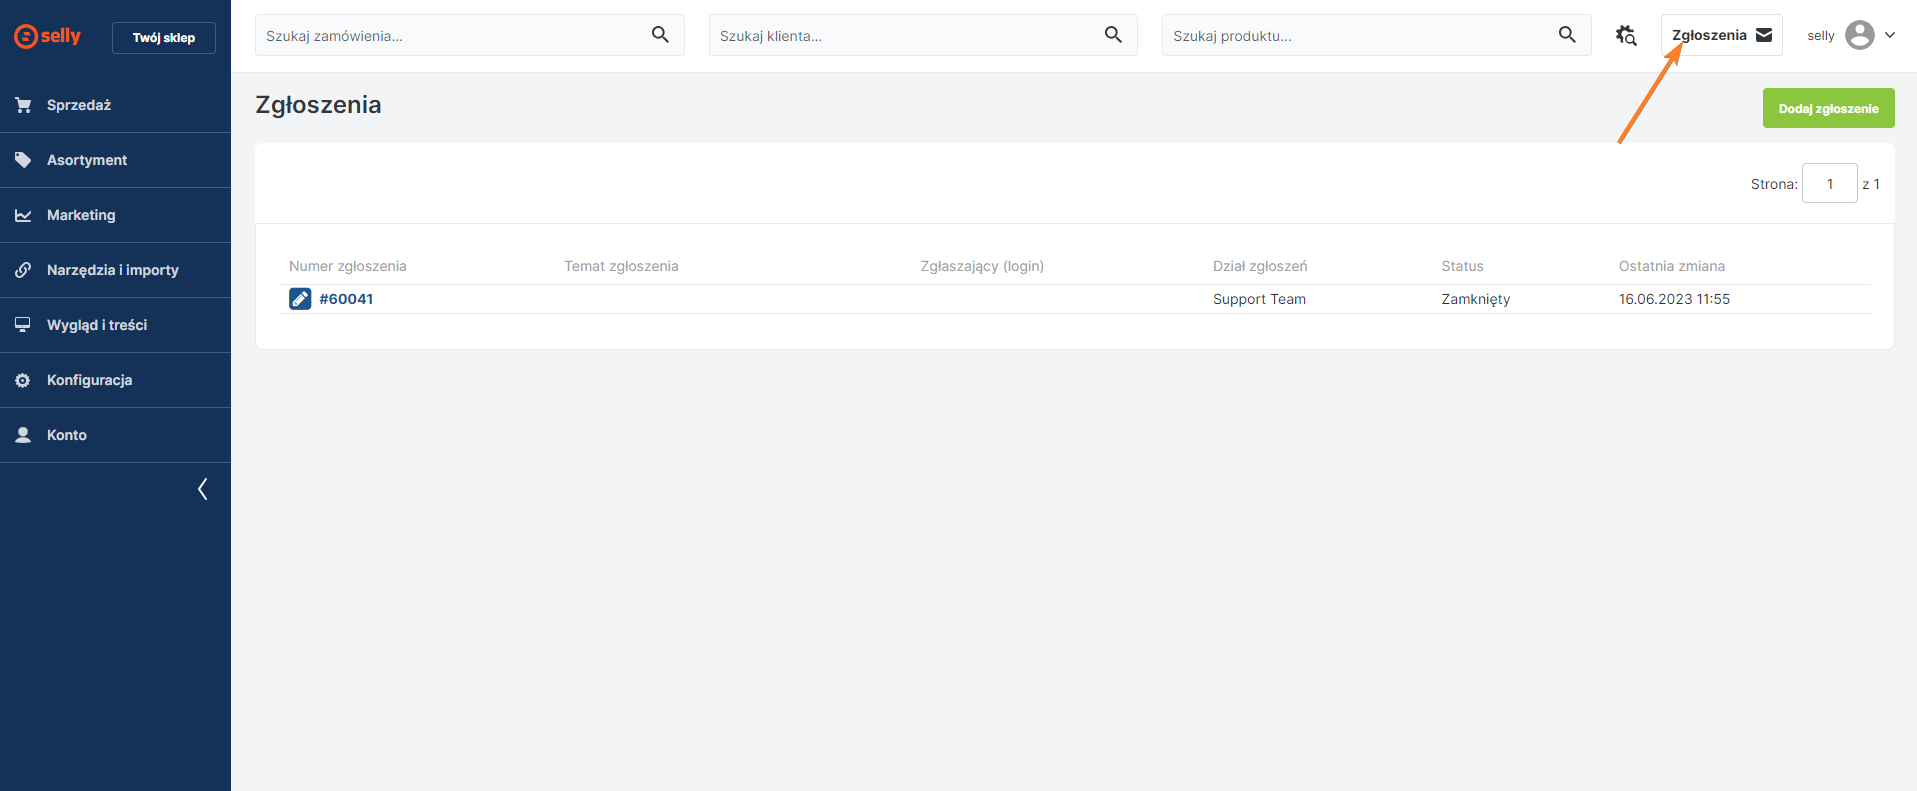Focus the Szukaj zamówienia search field

pos(450,36)
